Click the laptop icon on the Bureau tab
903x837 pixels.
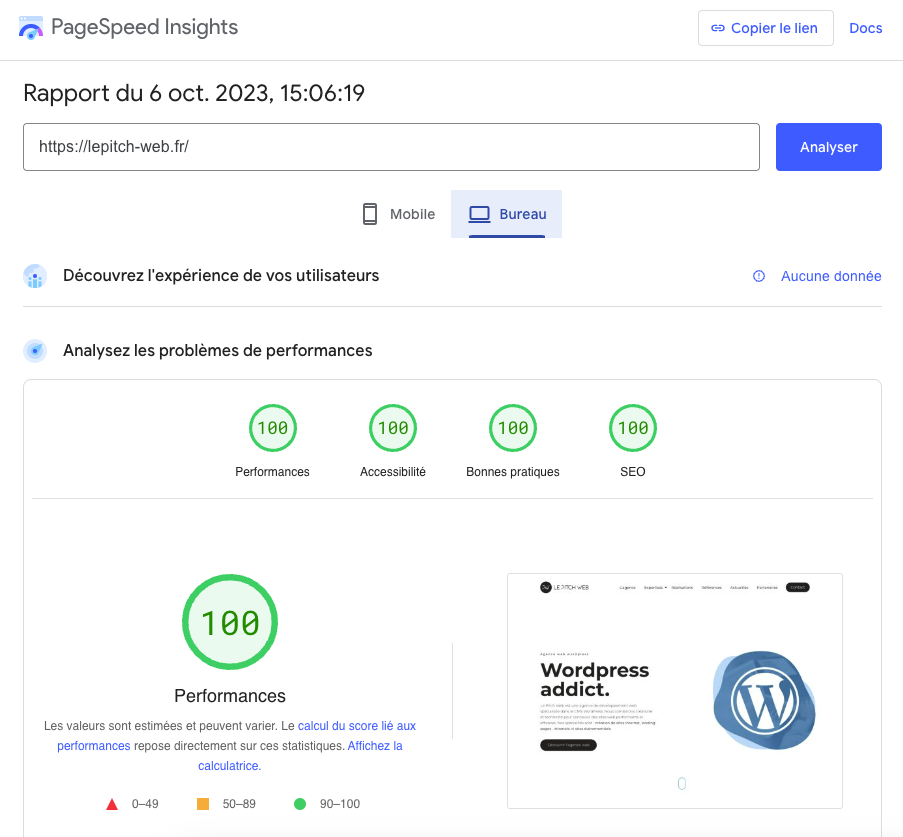coord(479,214)
